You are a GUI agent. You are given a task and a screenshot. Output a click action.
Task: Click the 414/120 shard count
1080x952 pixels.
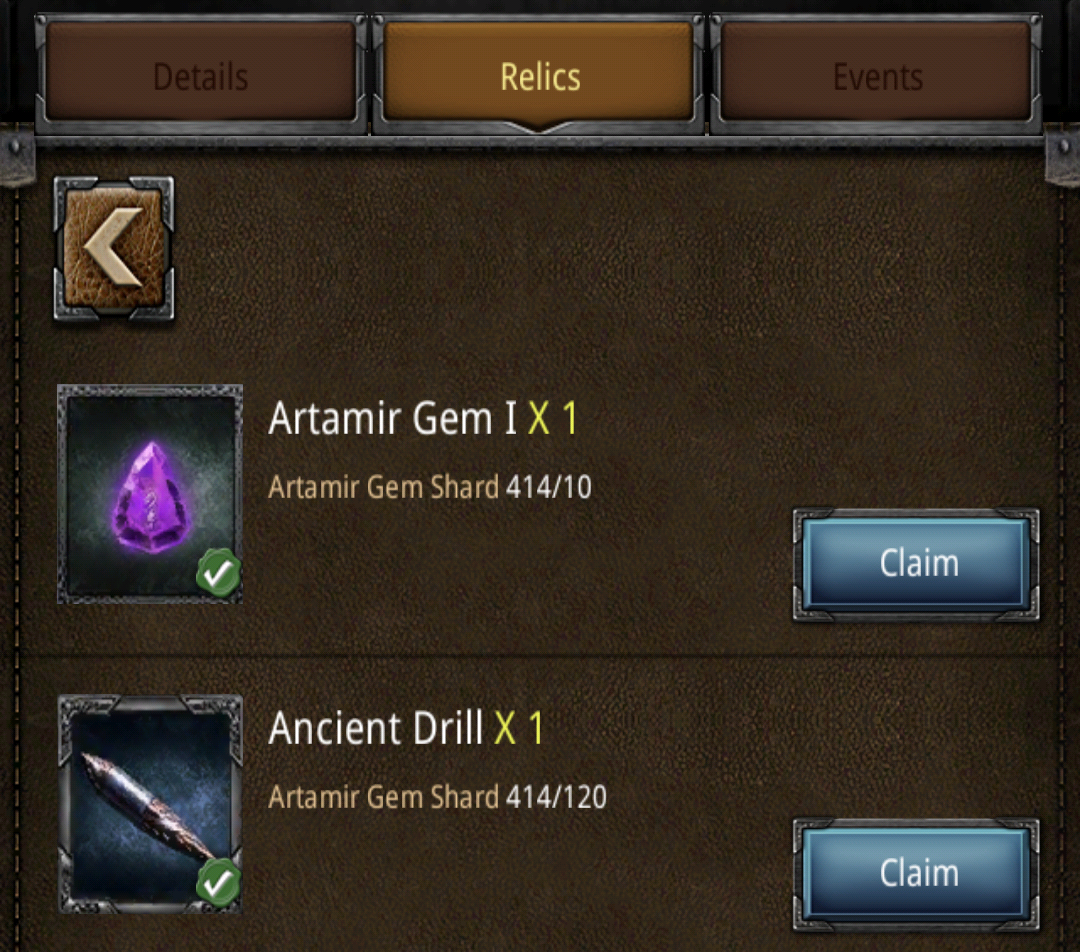(x=557, y=797)
